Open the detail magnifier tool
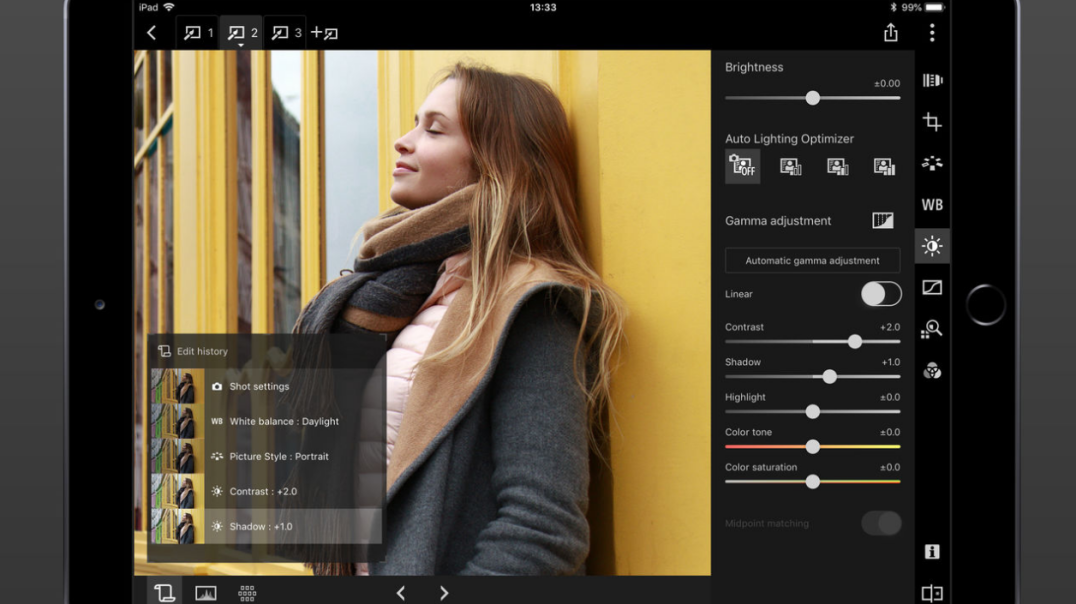This screenshot has height=604, width=1076. point(932,329)
